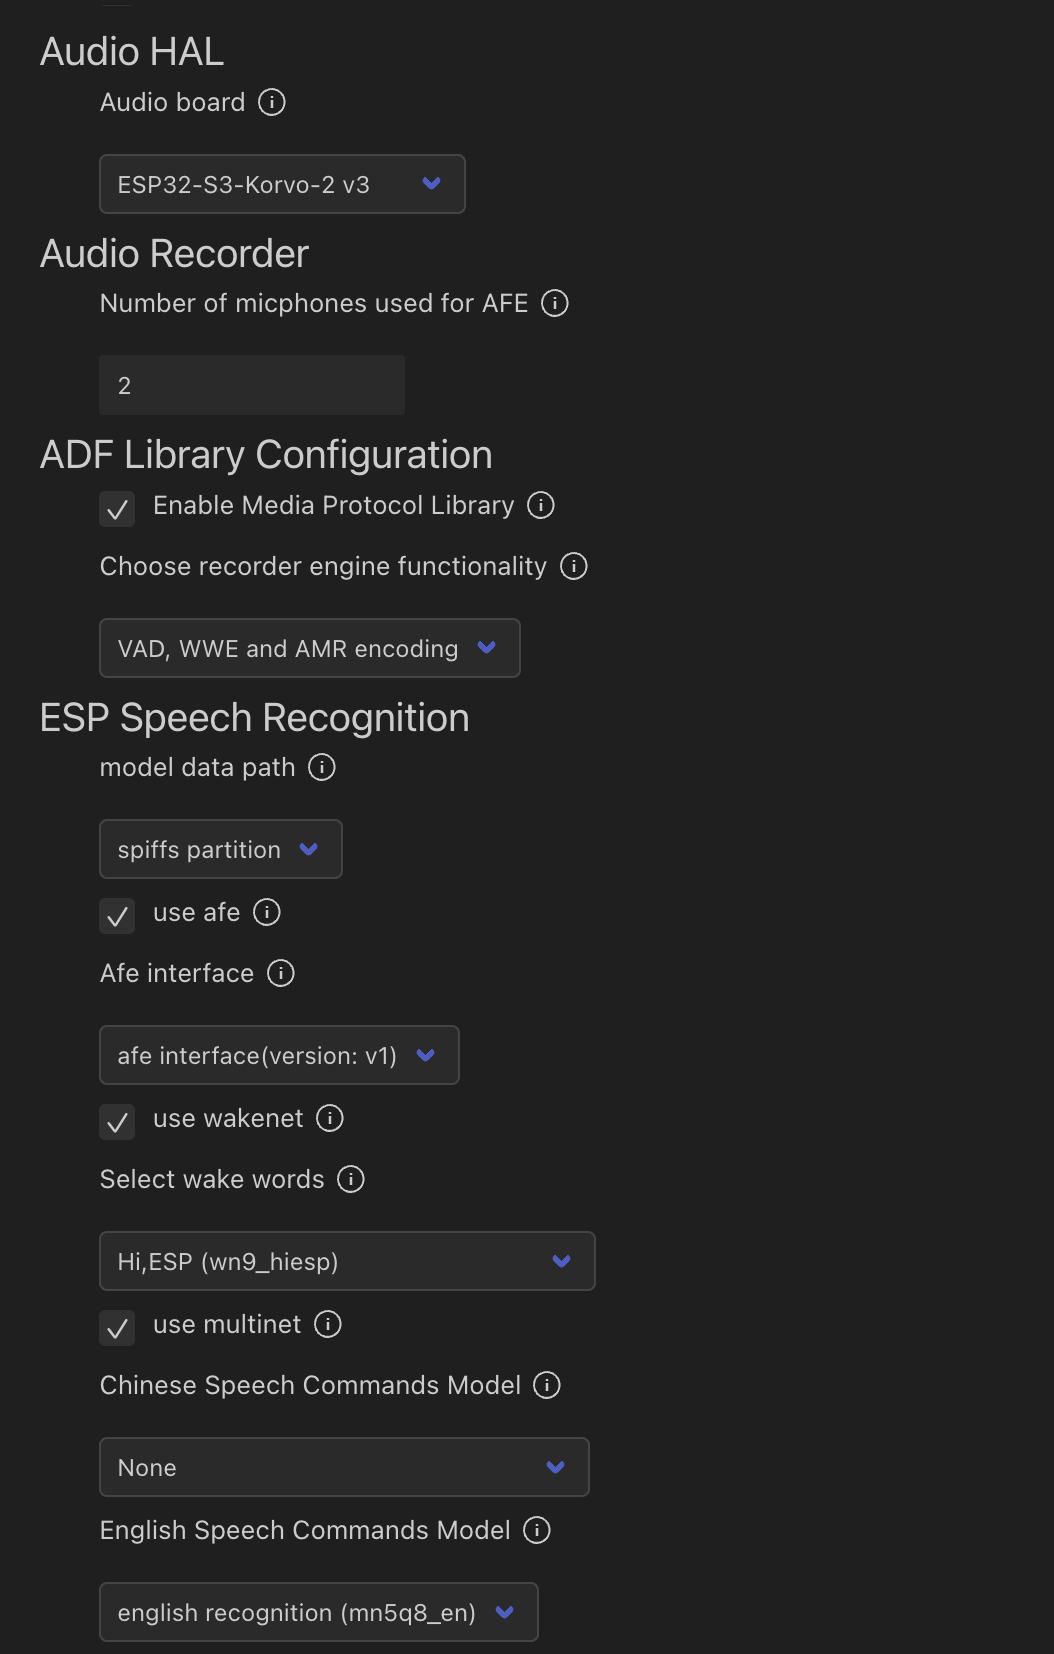Uncheck the use wakenet checkbox
The width and height of the screenshot is (1054, 1654).
click(x=117, y=1122)
